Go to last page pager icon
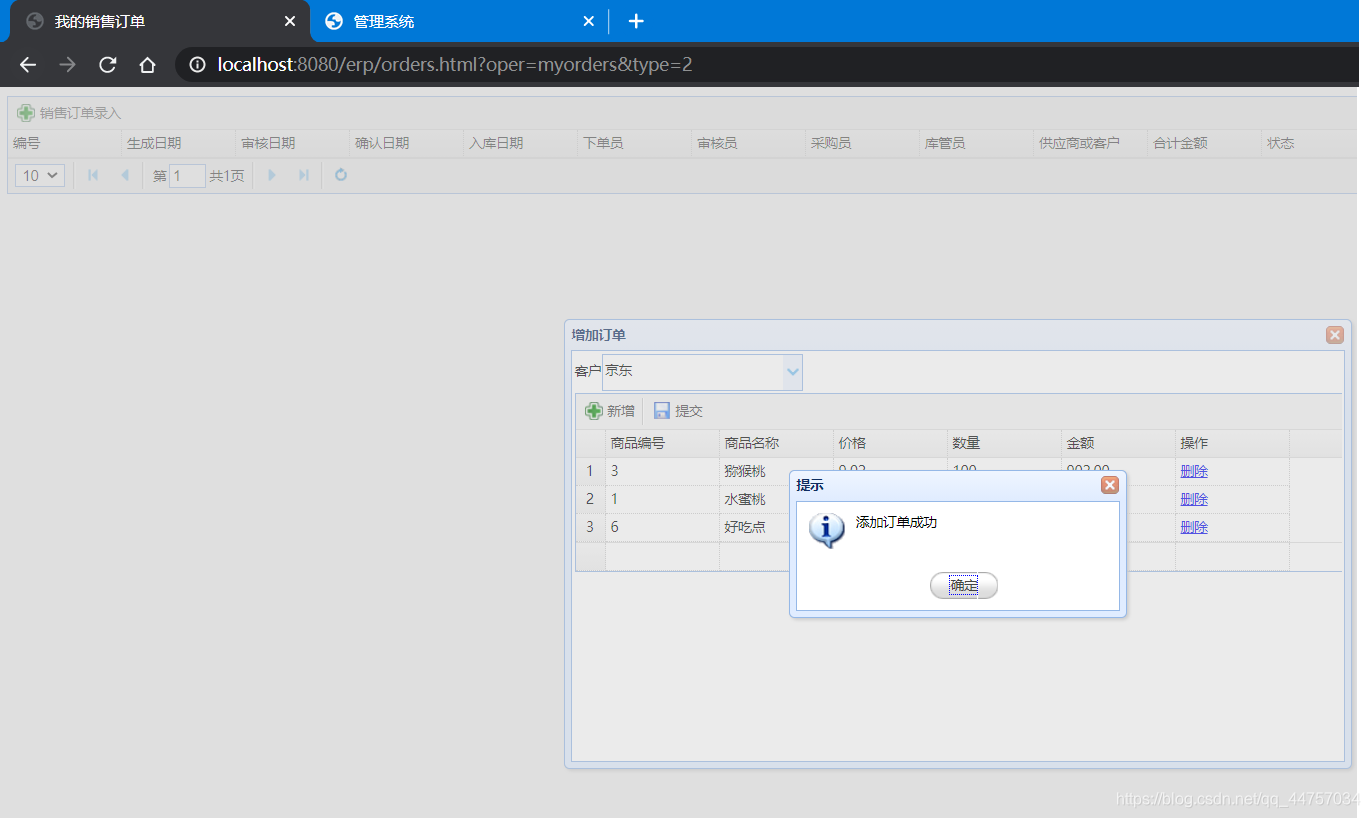 303,175
